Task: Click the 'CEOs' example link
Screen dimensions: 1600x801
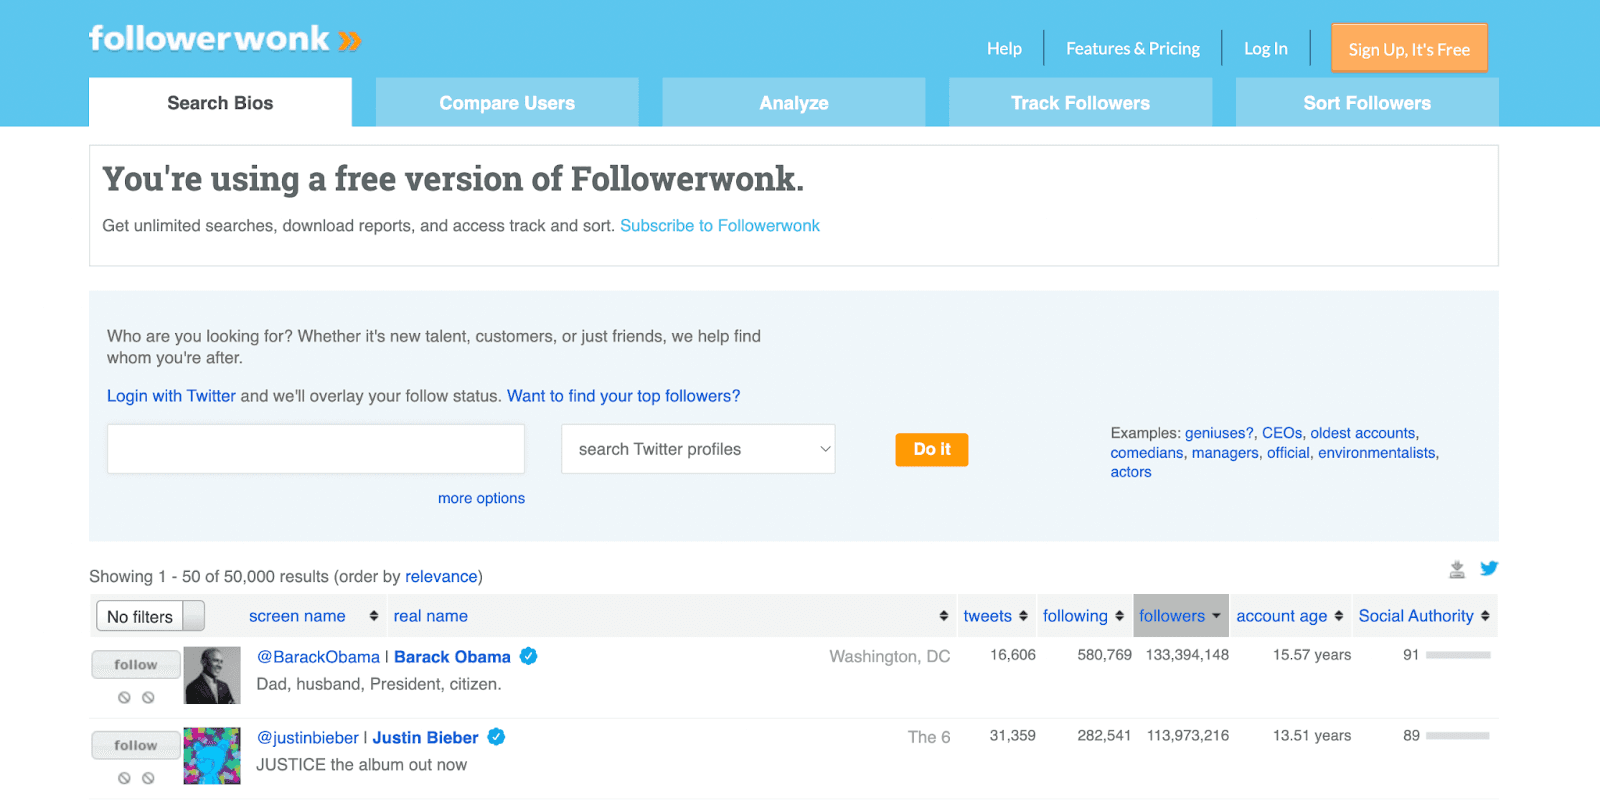Action: click(x=1282, y=433)
